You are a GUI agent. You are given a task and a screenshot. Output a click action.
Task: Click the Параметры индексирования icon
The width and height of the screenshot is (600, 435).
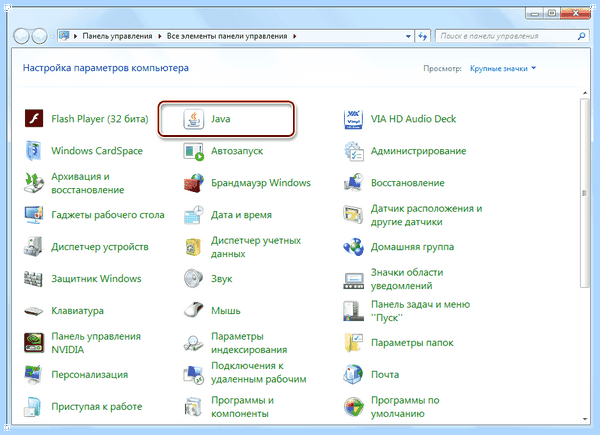pyautogui.click(x=194, y=343)
